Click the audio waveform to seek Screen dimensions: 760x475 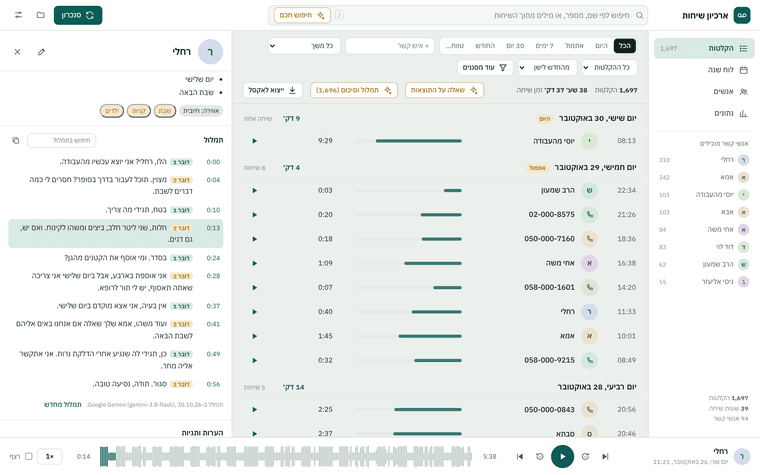[x=286, y=457]
